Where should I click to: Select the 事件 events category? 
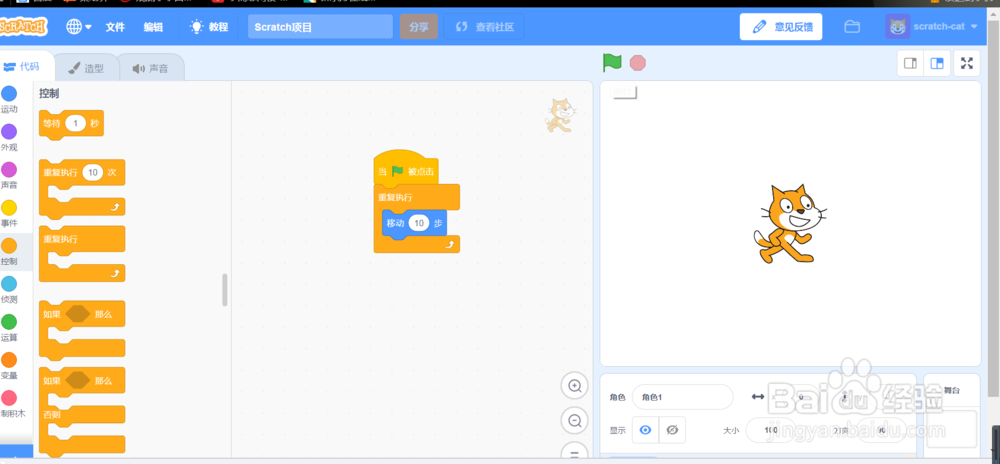[9, 214]
